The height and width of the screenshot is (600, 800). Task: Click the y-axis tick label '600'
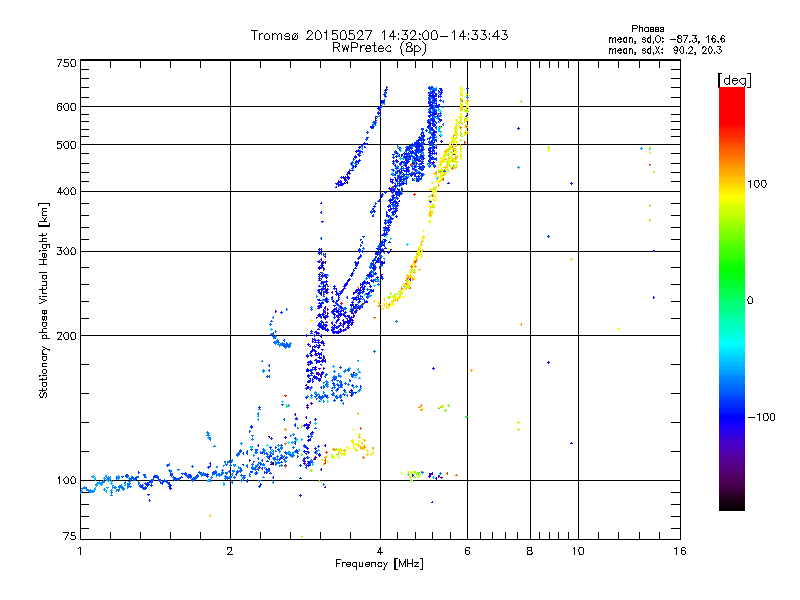click(x=66, y=107)
